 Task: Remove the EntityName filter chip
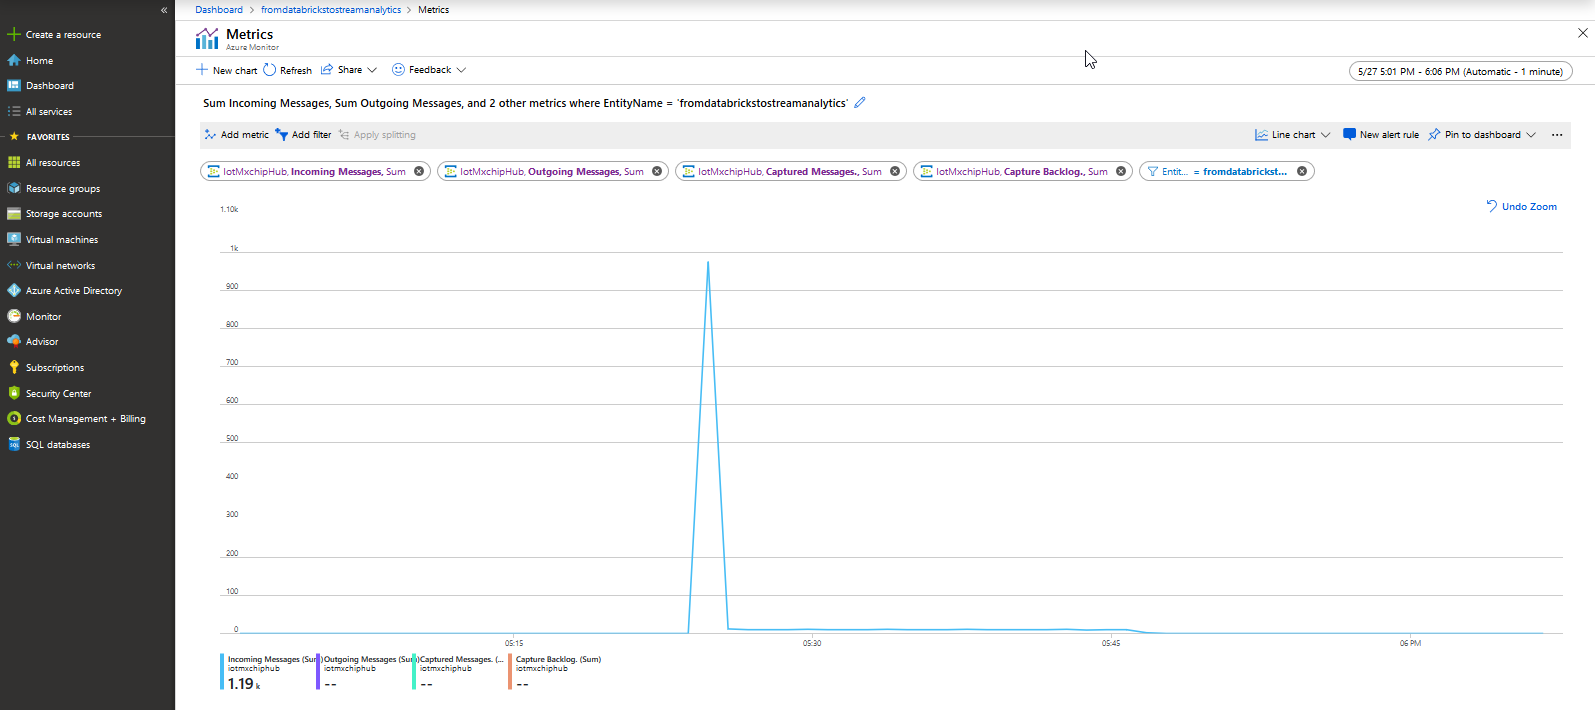point(1302,171)
